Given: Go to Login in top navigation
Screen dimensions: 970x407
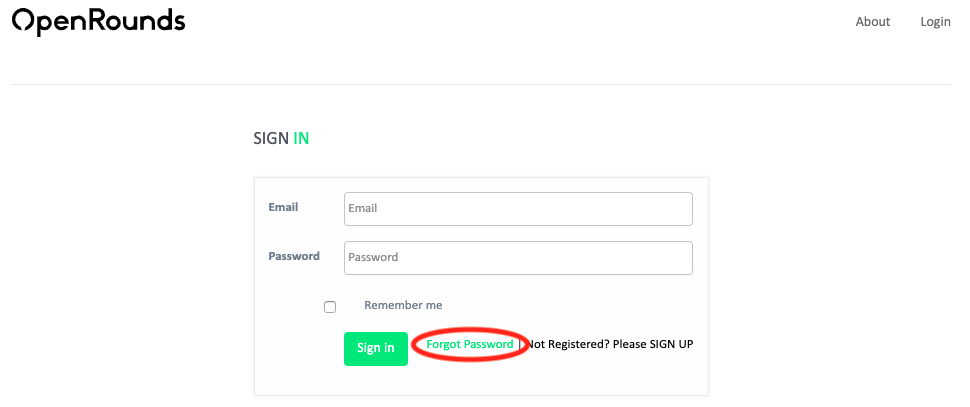Looking at the screenshot, I should pyautogui.click(x=935, y=22).
